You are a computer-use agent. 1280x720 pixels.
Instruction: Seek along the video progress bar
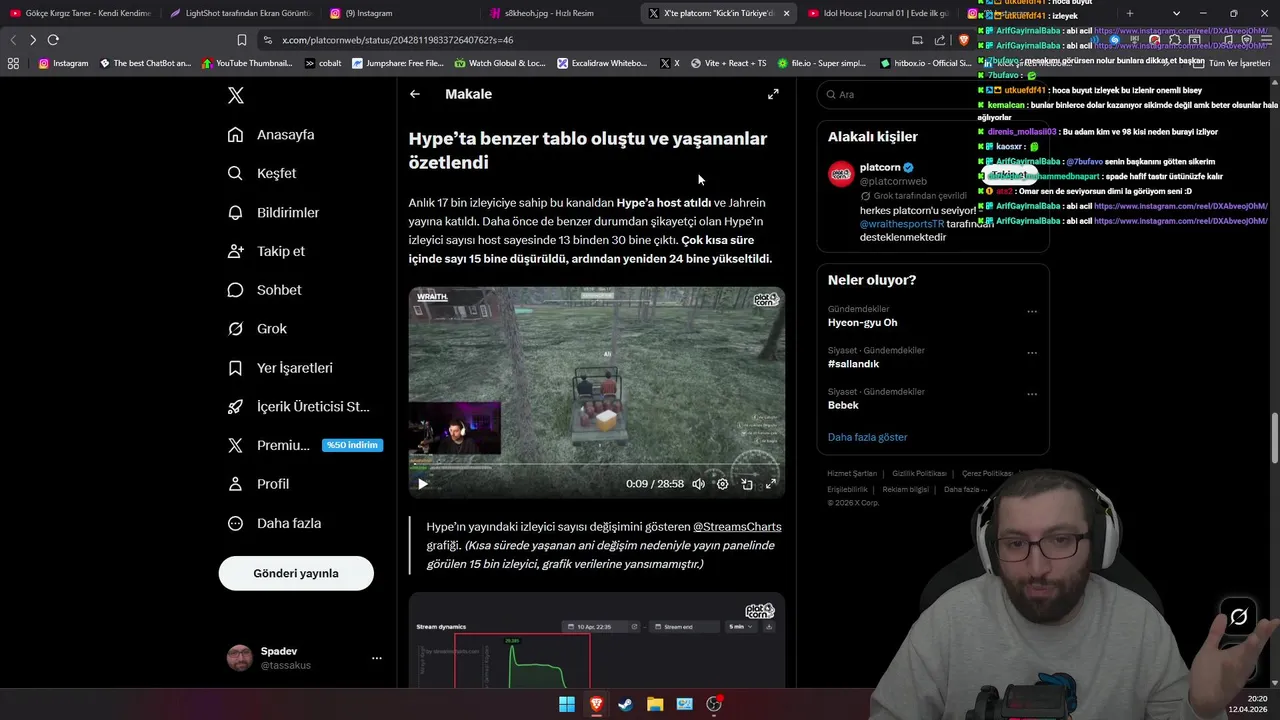596,466
